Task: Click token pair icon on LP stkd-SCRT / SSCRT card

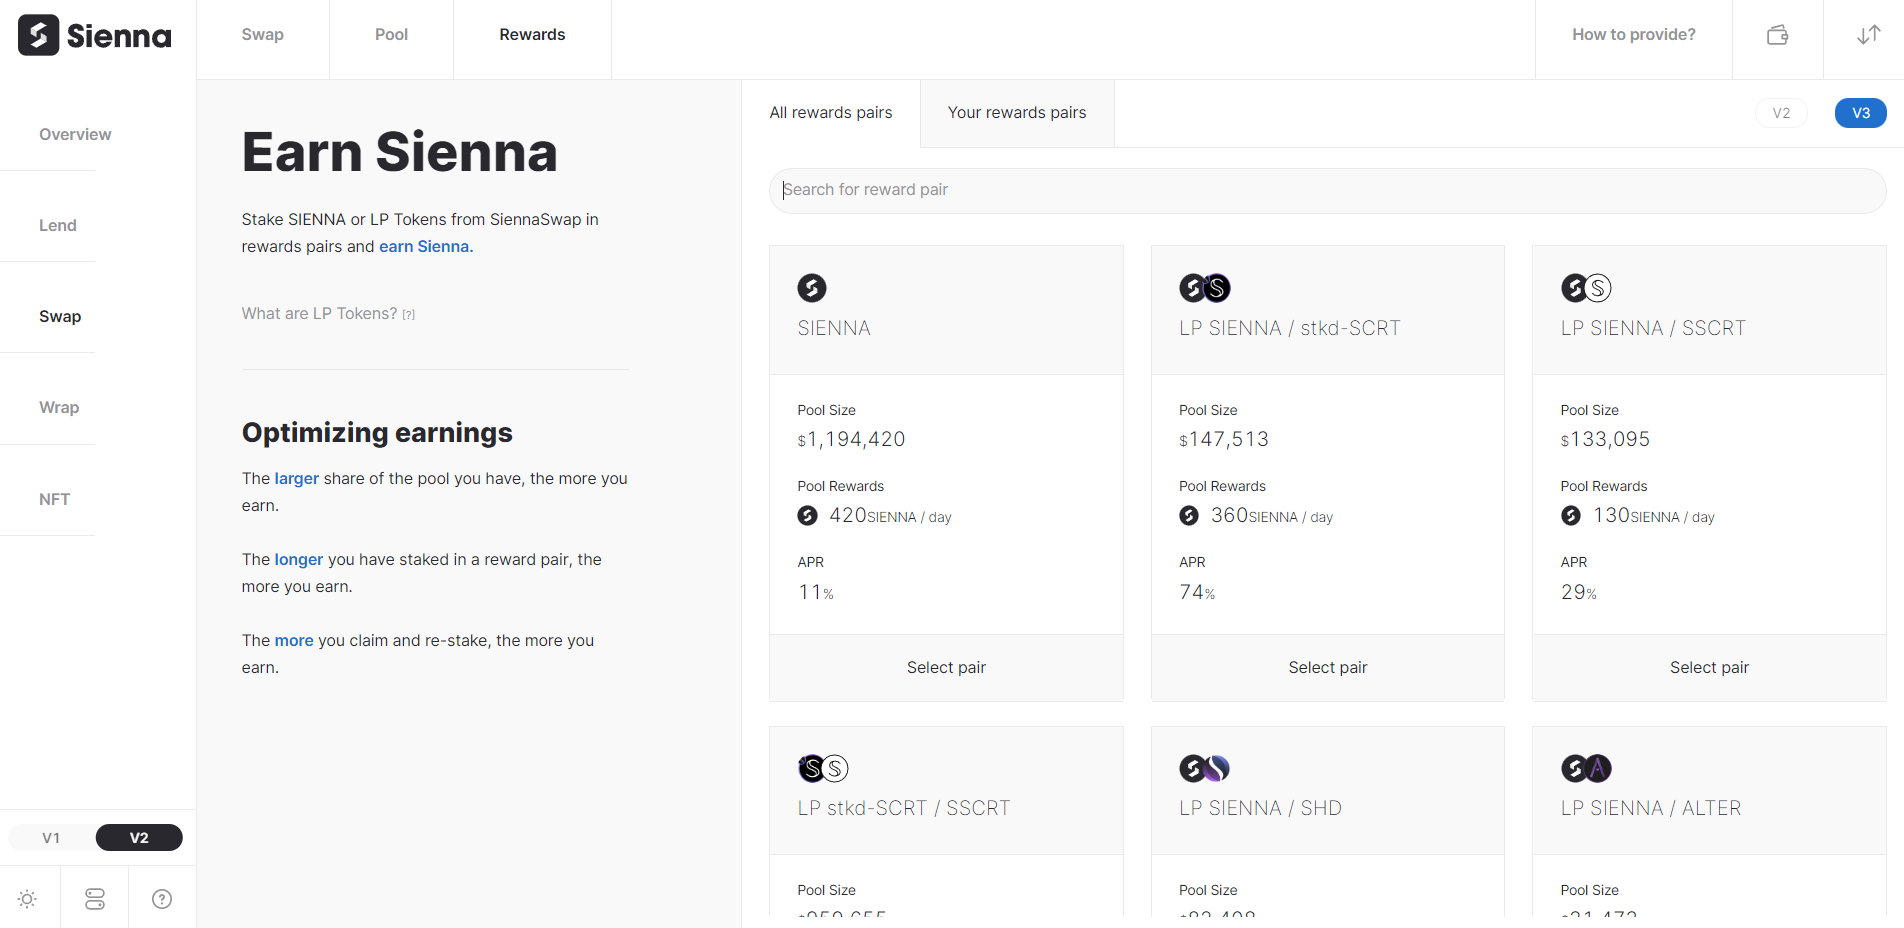Action: [x=823, y=768]
